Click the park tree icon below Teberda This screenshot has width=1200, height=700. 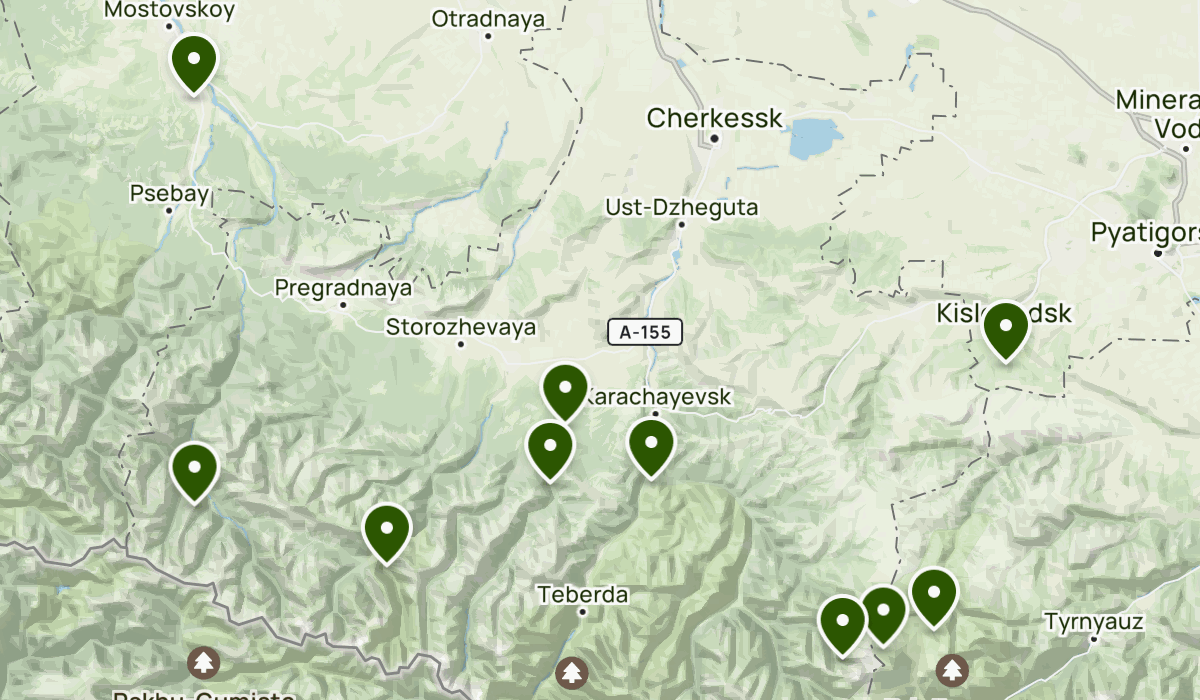coord(571,669)
